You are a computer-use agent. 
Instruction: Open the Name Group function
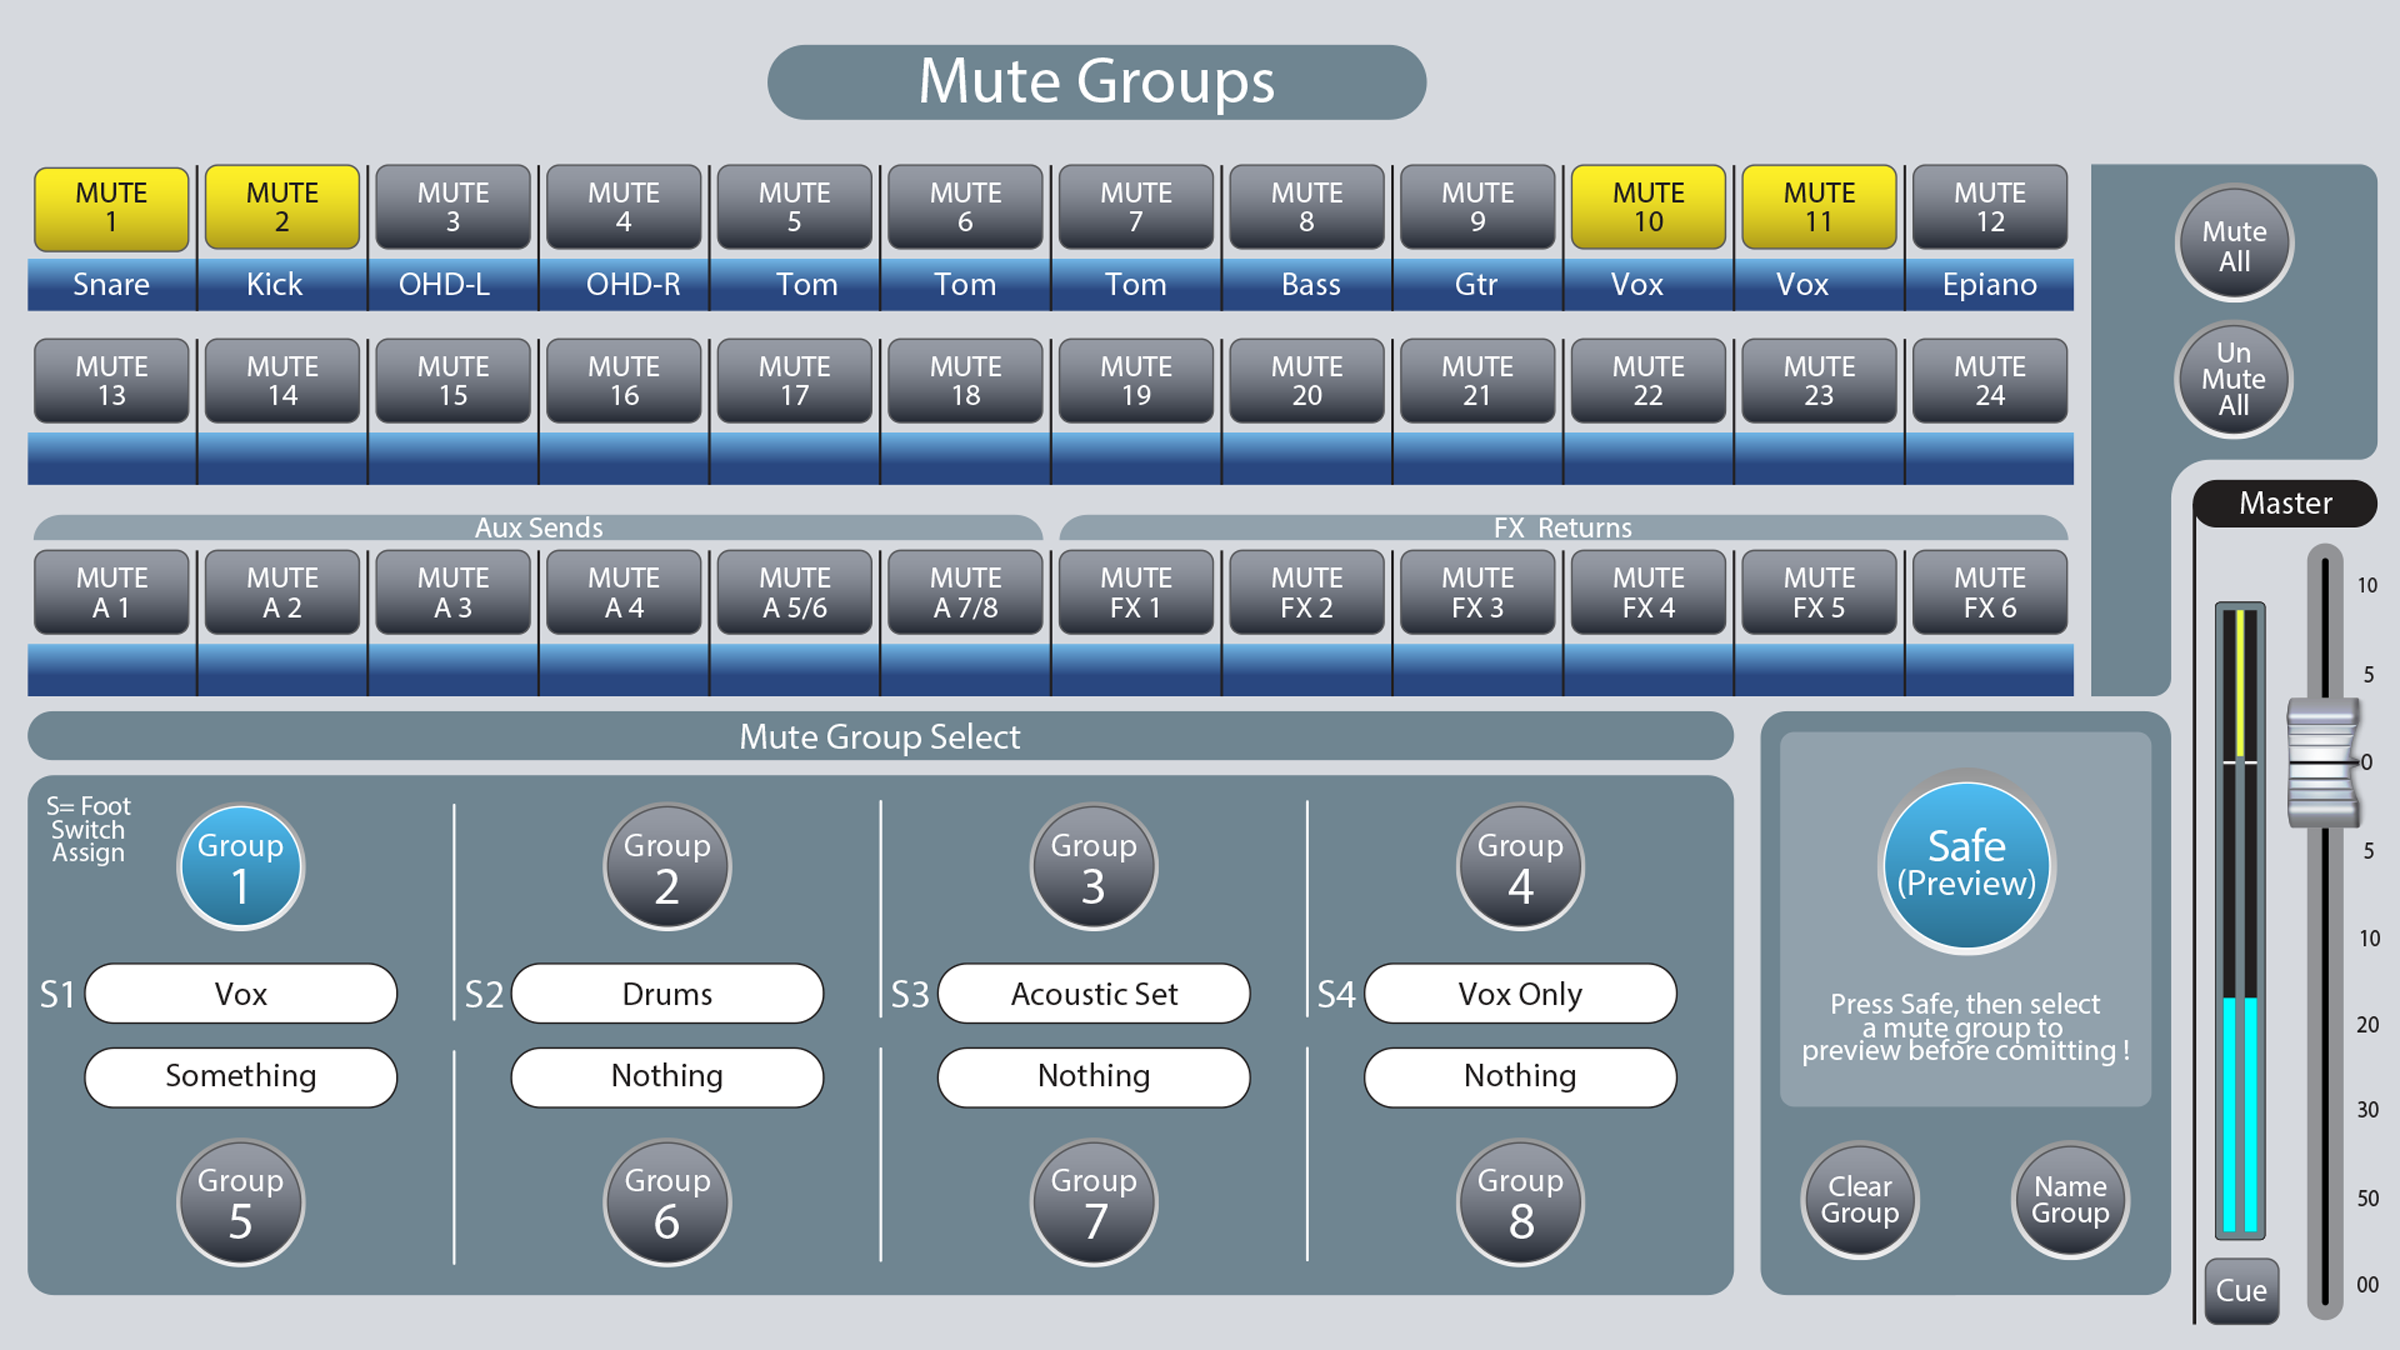click(x=2070, y=1199)
